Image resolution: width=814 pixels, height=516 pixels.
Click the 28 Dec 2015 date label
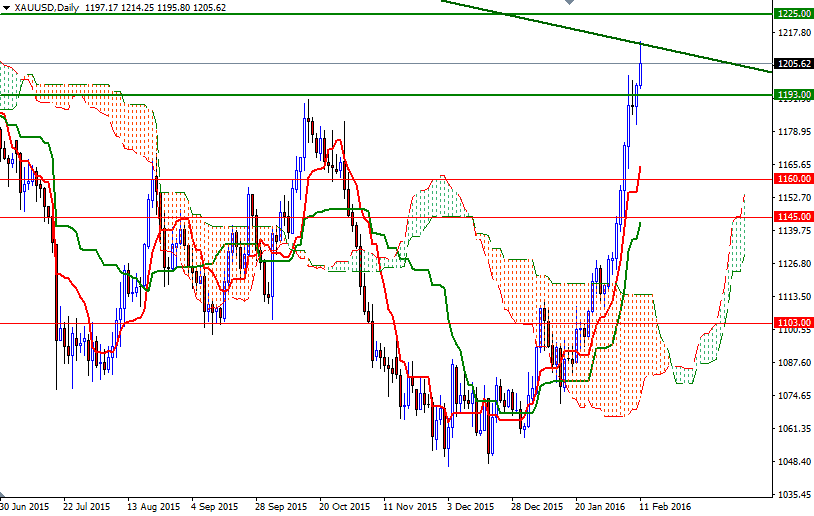[537, 507]
